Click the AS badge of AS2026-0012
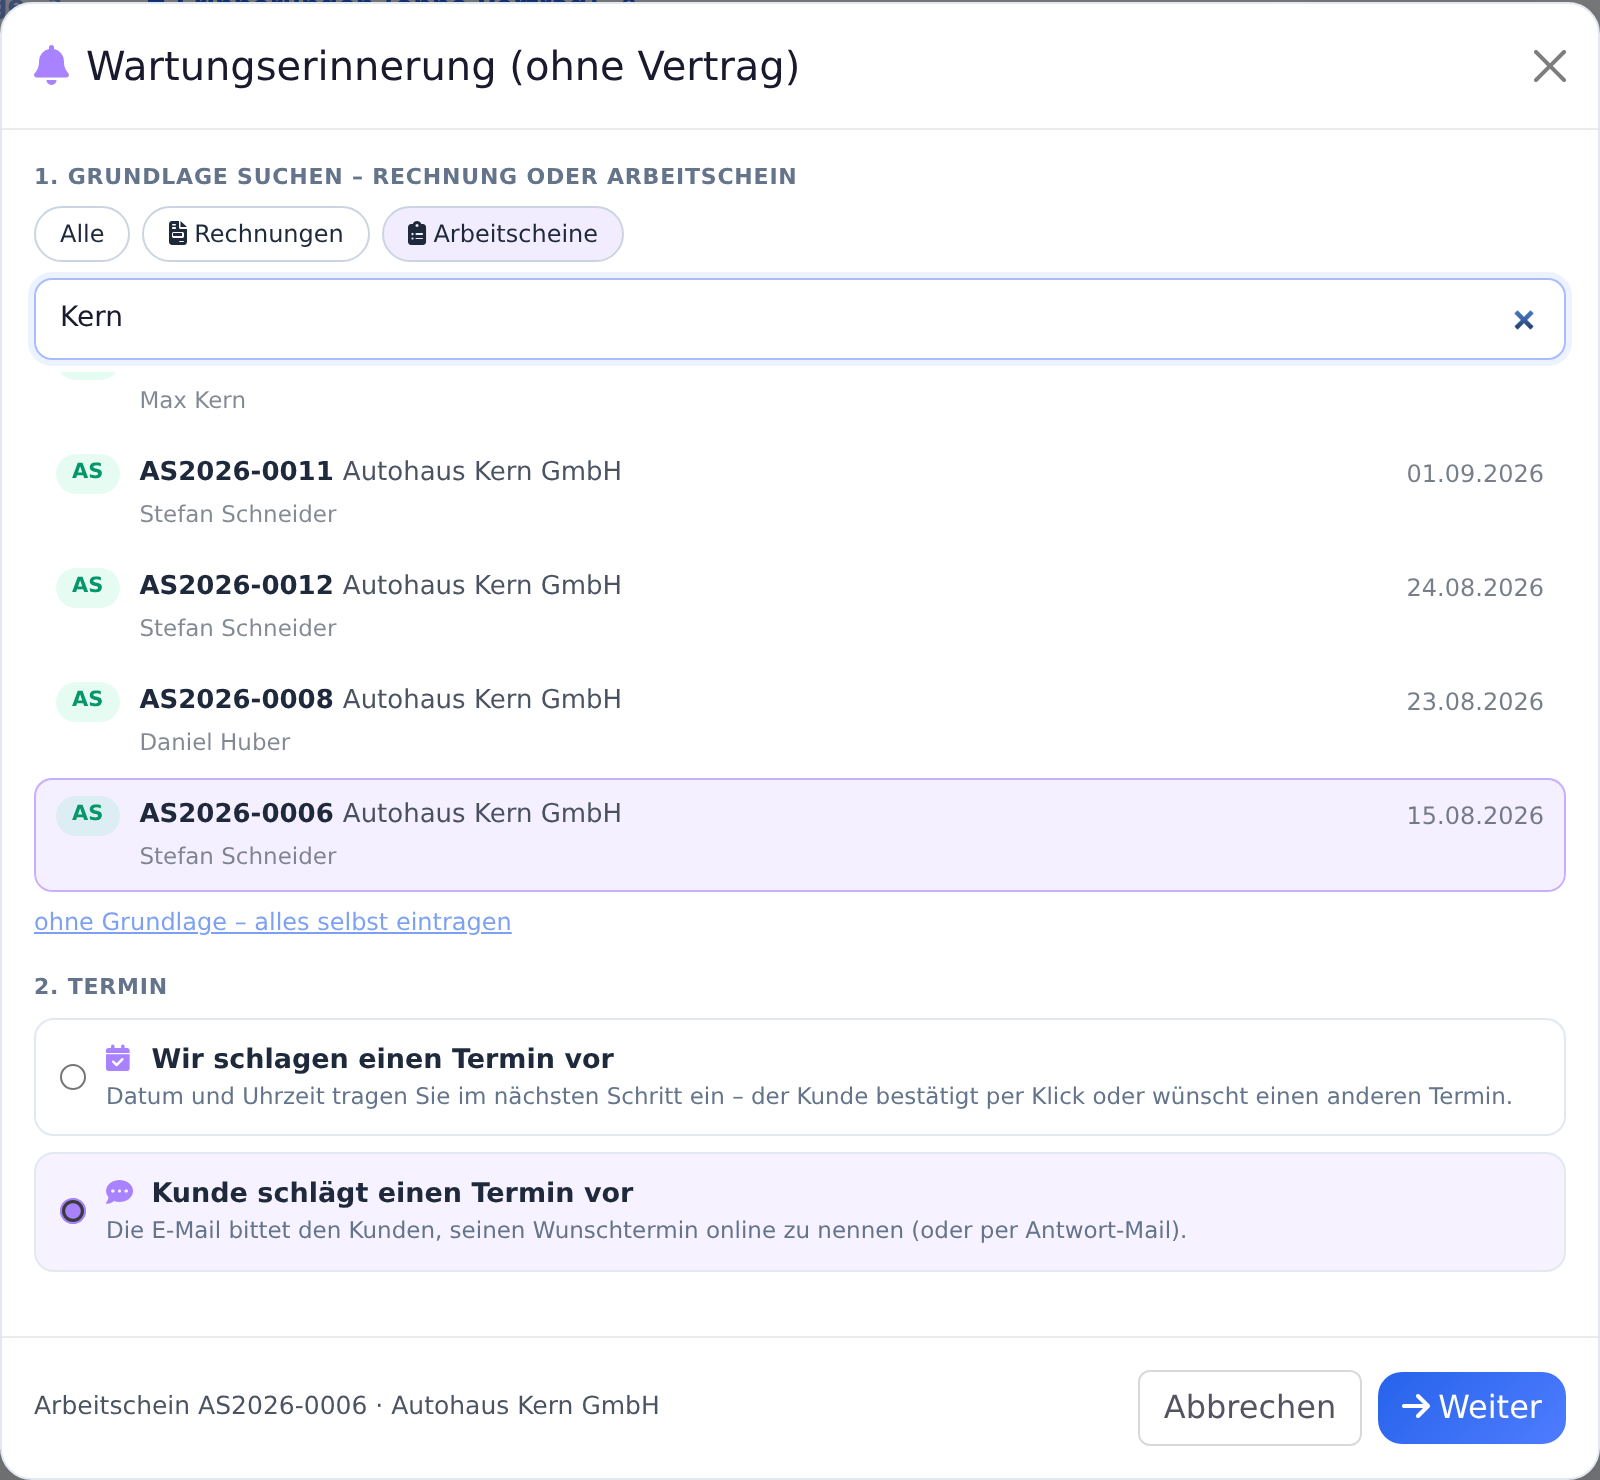Viewport: 1600px width, 1480px height. click(88, 586)
